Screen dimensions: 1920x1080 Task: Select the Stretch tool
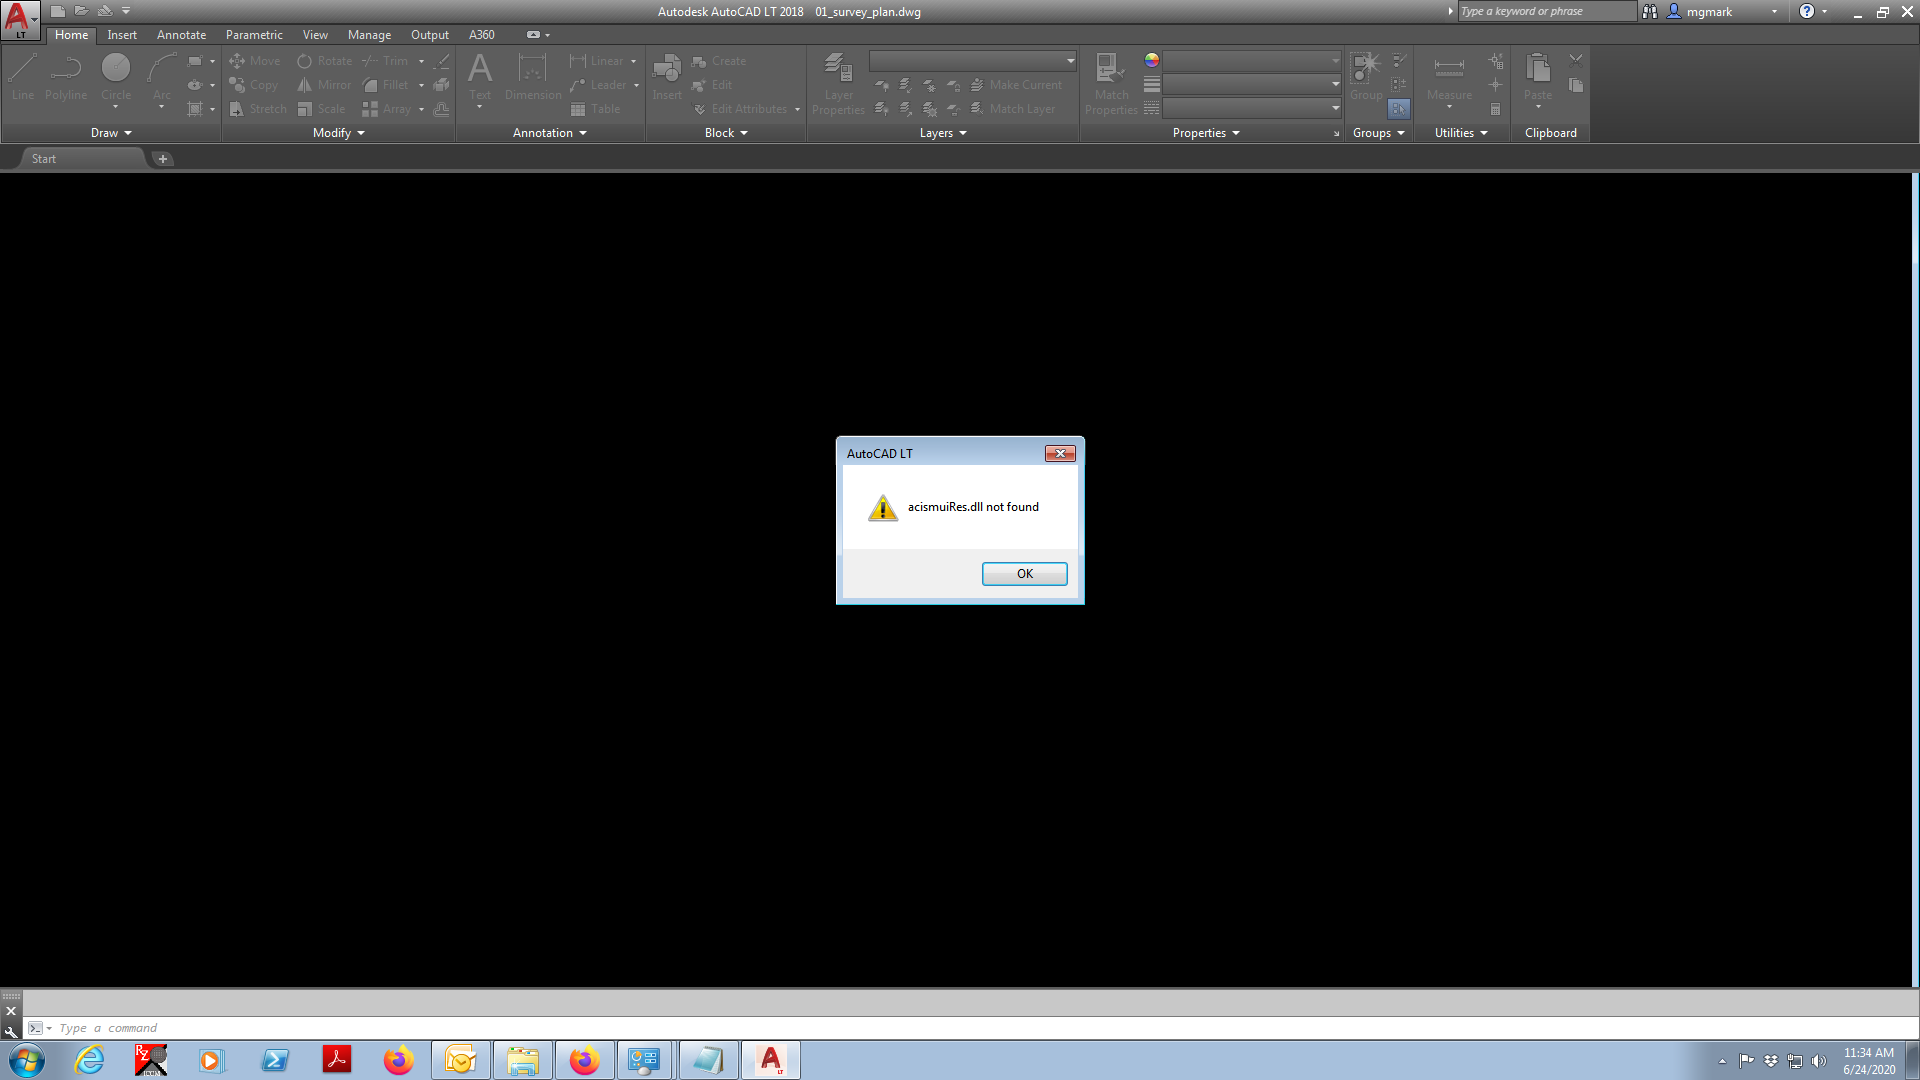(258, 109)
